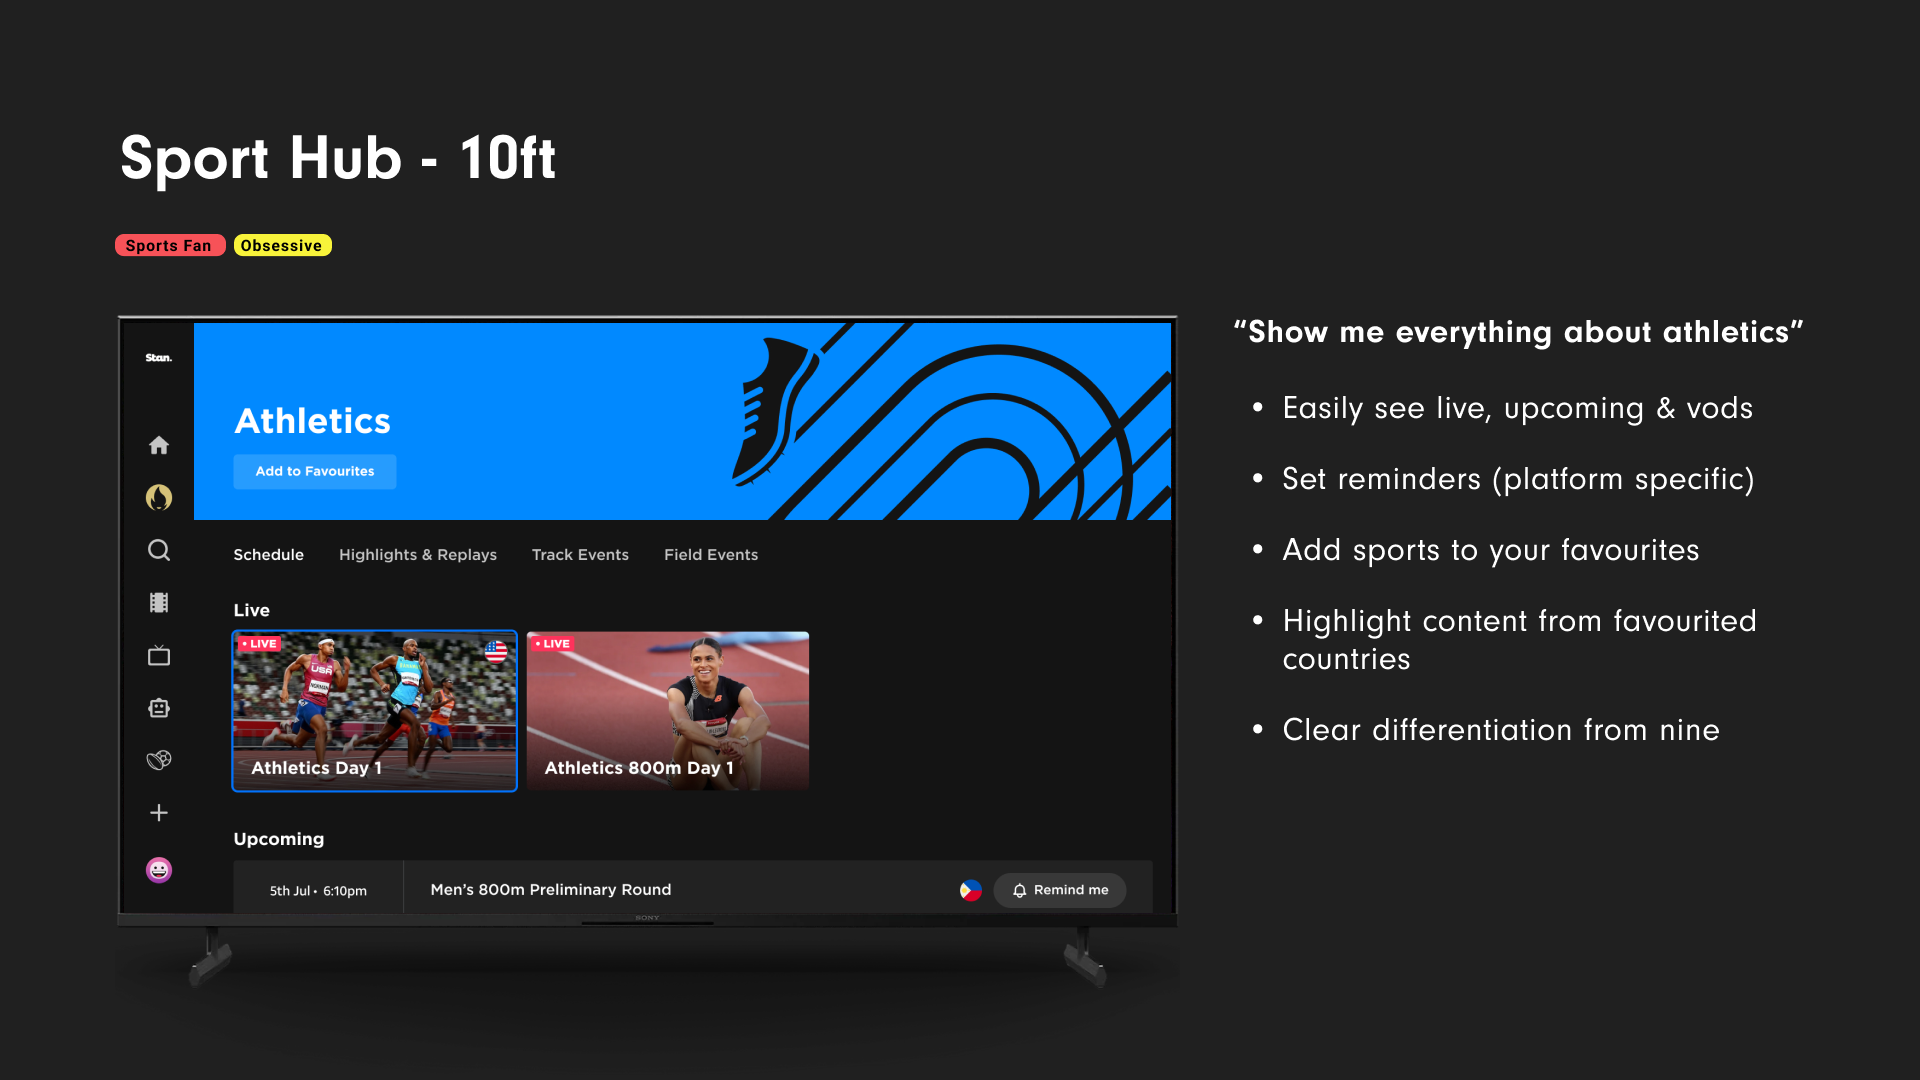
Task: Switch to the Highlights & Replays tab
Action: [417, 554]
